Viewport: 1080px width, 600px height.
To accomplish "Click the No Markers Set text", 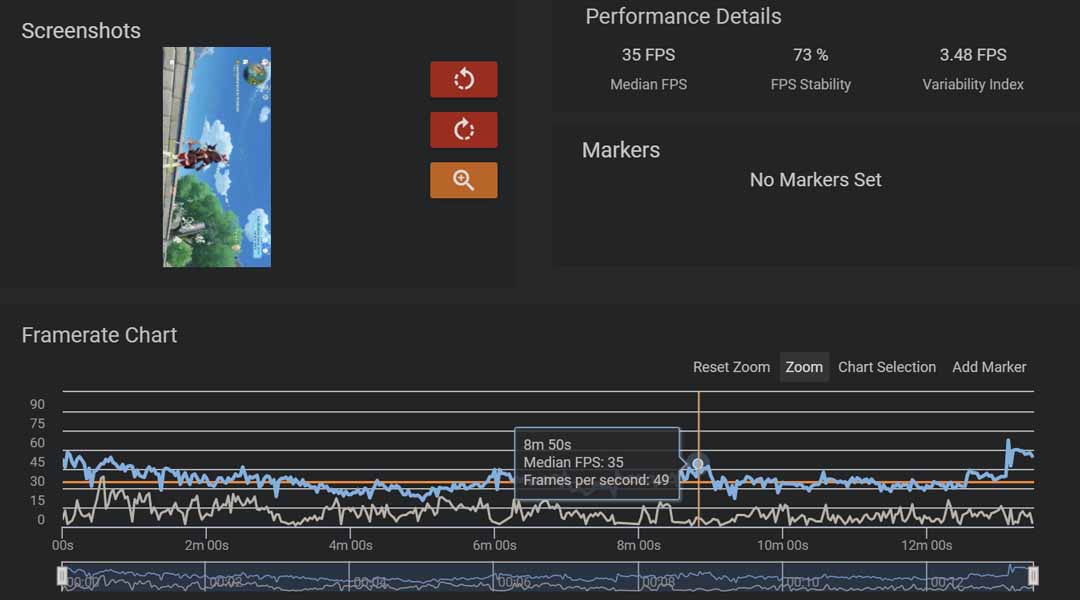I will pyautogui.click(x=815, y=180).
